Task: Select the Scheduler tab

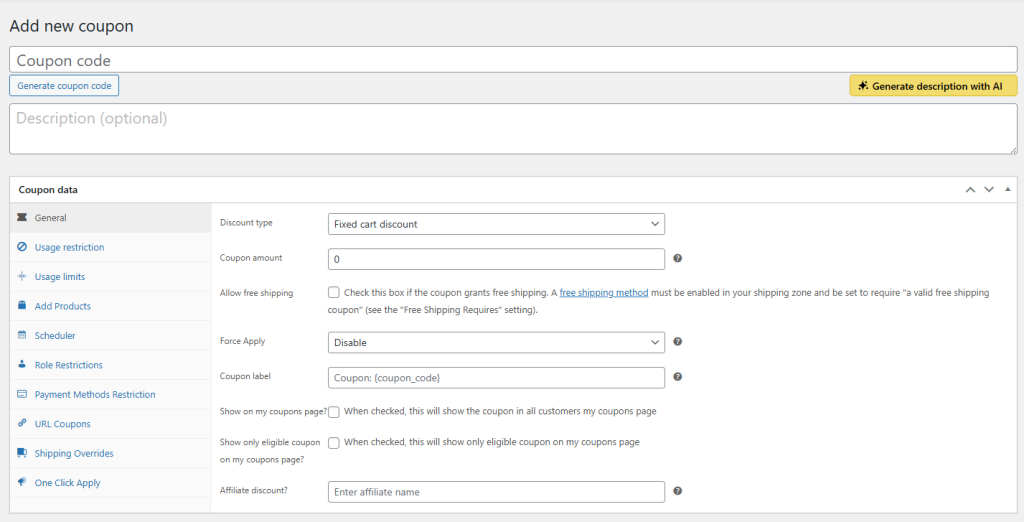Action: [x=110, y=335]
